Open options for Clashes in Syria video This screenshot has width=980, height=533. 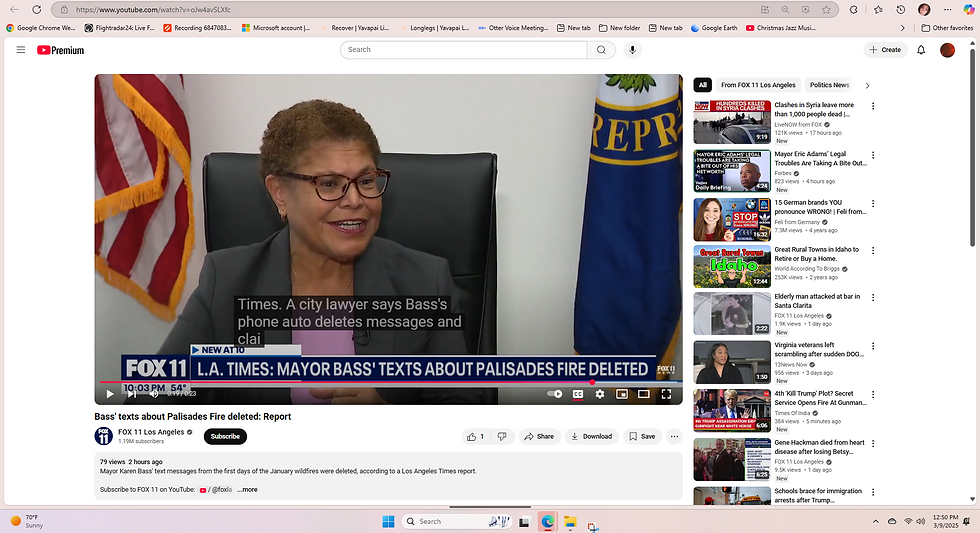[x=873, y=106]
